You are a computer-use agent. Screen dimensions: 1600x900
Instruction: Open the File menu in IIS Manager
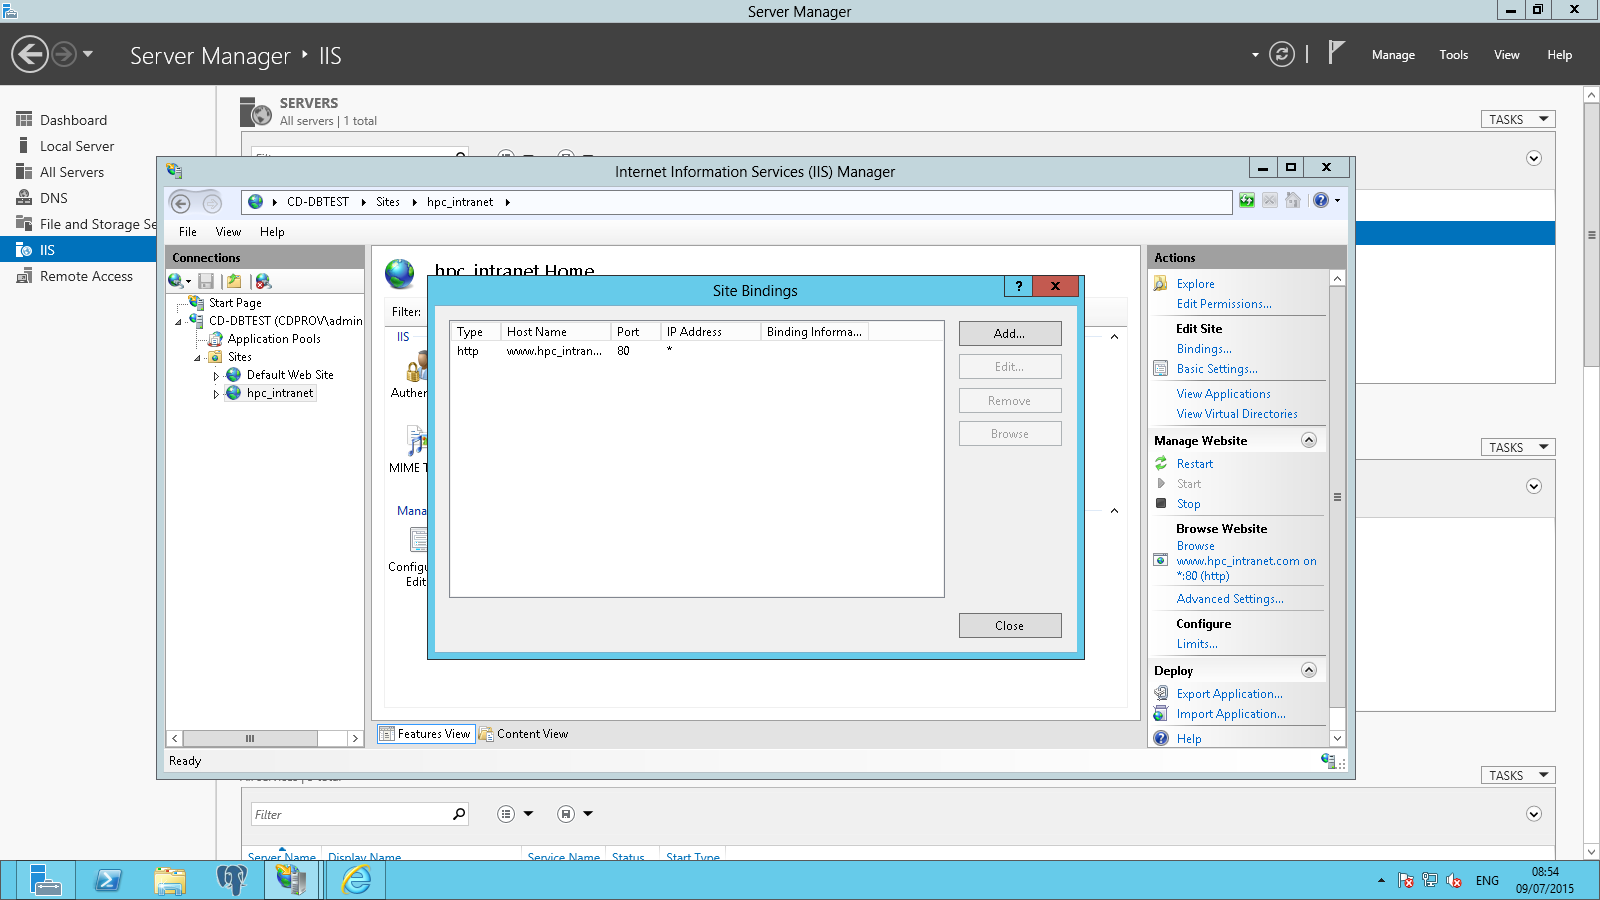[x=188, y=231]
